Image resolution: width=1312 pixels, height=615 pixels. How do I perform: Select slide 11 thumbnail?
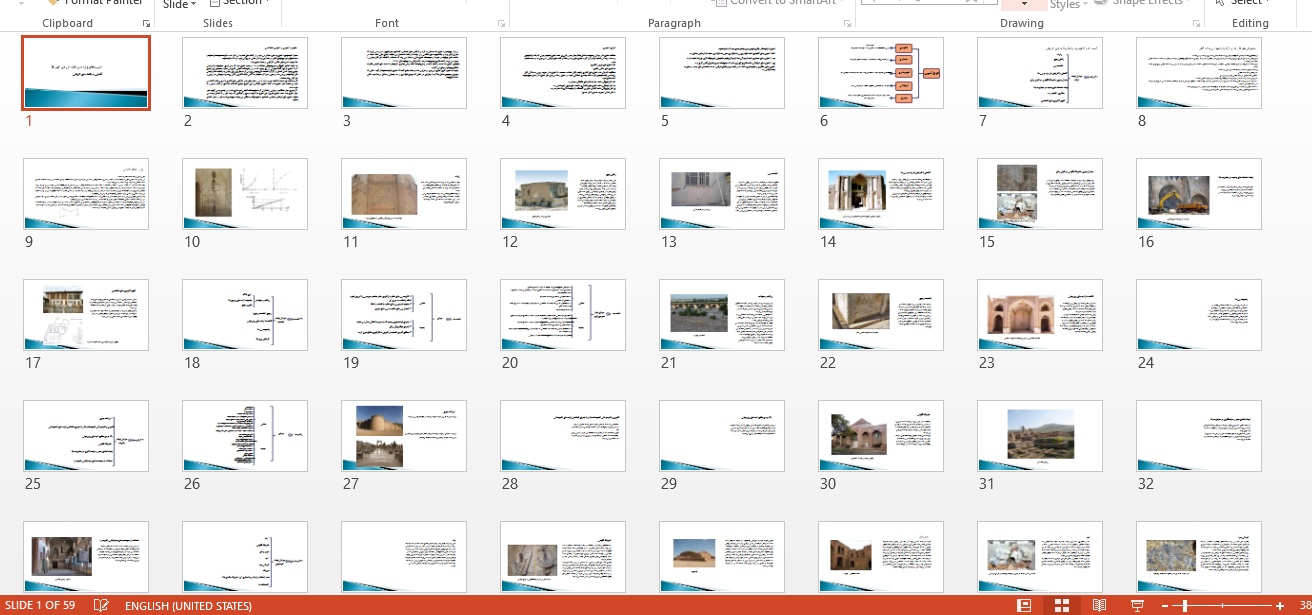click(x=404, y=194)
